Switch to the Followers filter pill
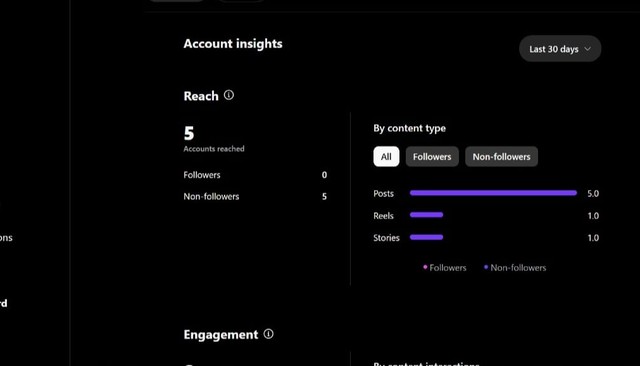The height and width of the screenshot is (366, 640). [x=432, y=157]
